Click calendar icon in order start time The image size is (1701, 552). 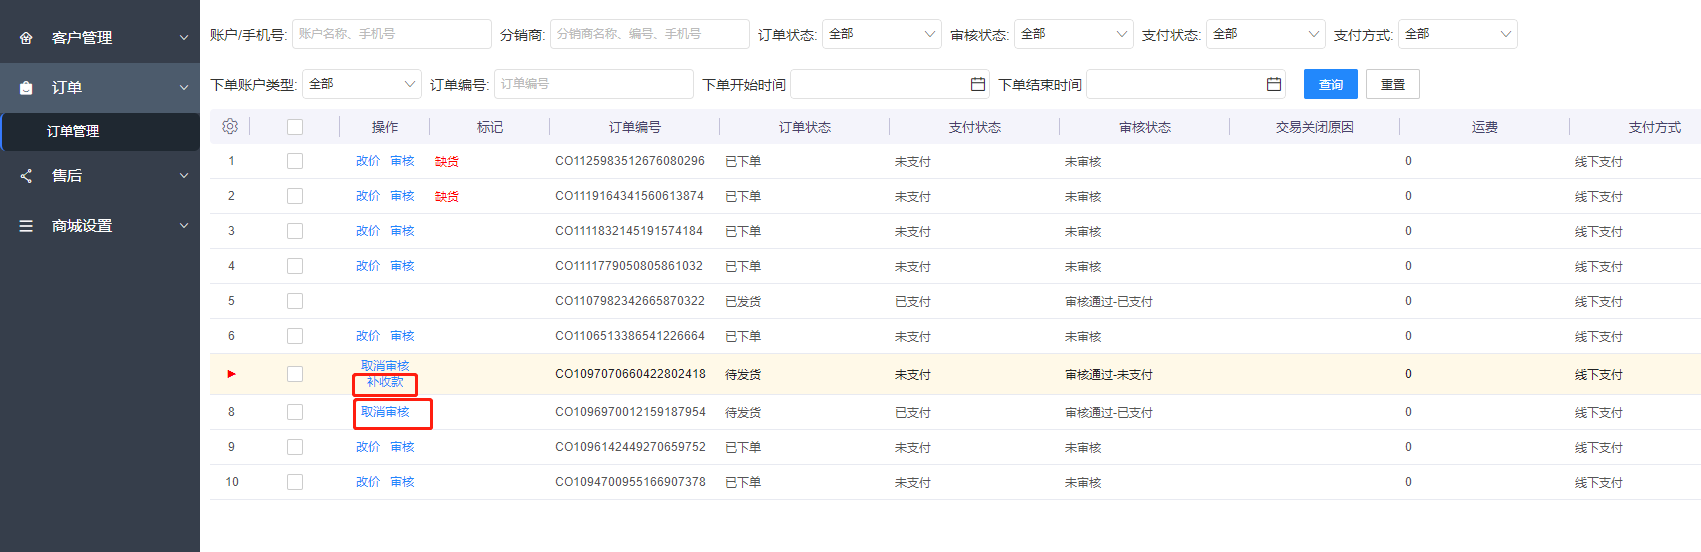(977, 85)
